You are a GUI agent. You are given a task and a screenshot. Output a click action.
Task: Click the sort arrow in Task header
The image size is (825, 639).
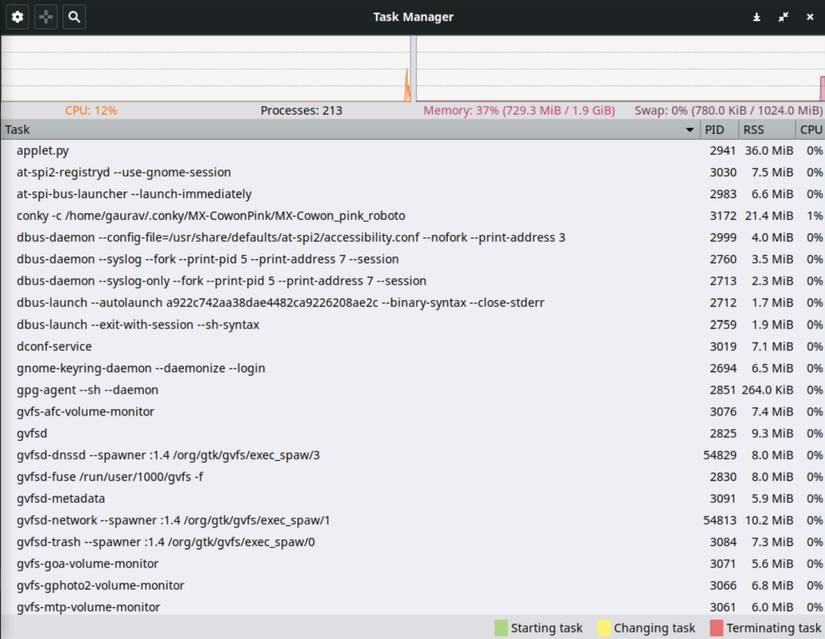(x=690, y=129)
